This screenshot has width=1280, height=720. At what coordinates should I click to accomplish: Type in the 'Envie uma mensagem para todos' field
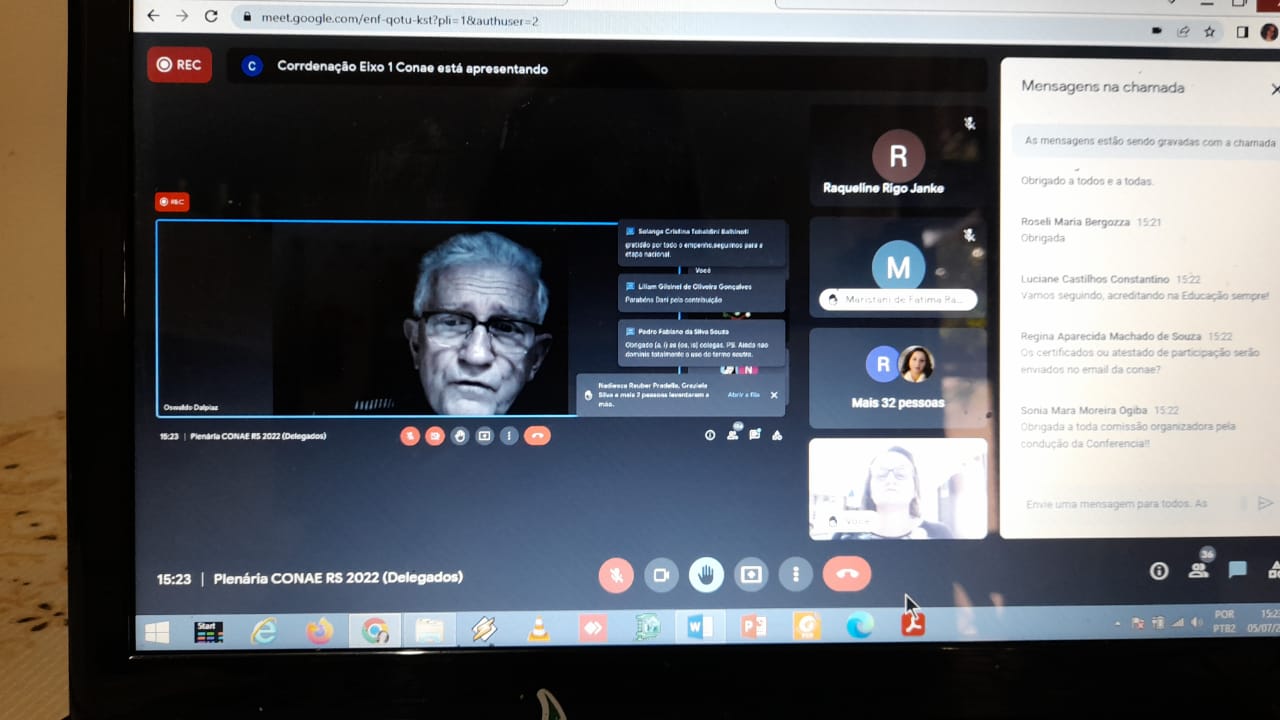pyautogui.click(x=1120, y=504)
